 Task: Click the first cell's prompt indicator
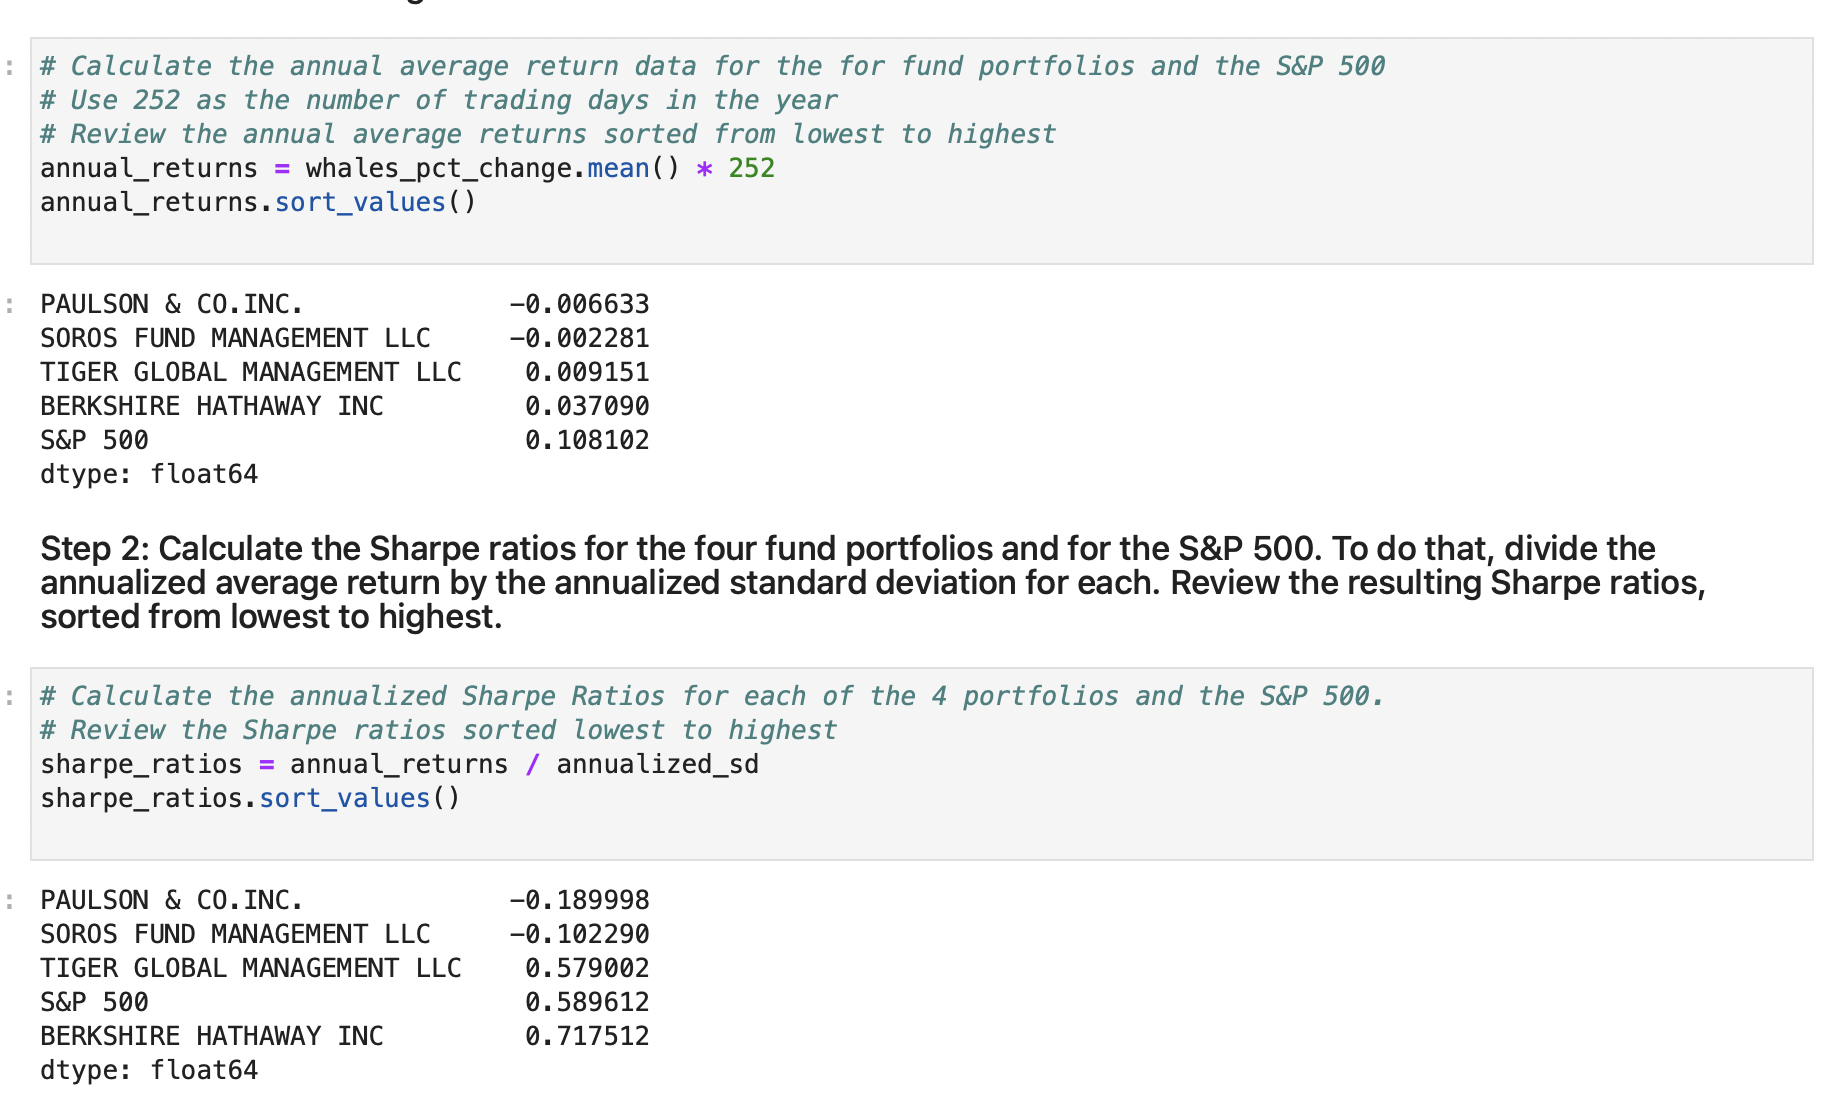tap(8, 65)
